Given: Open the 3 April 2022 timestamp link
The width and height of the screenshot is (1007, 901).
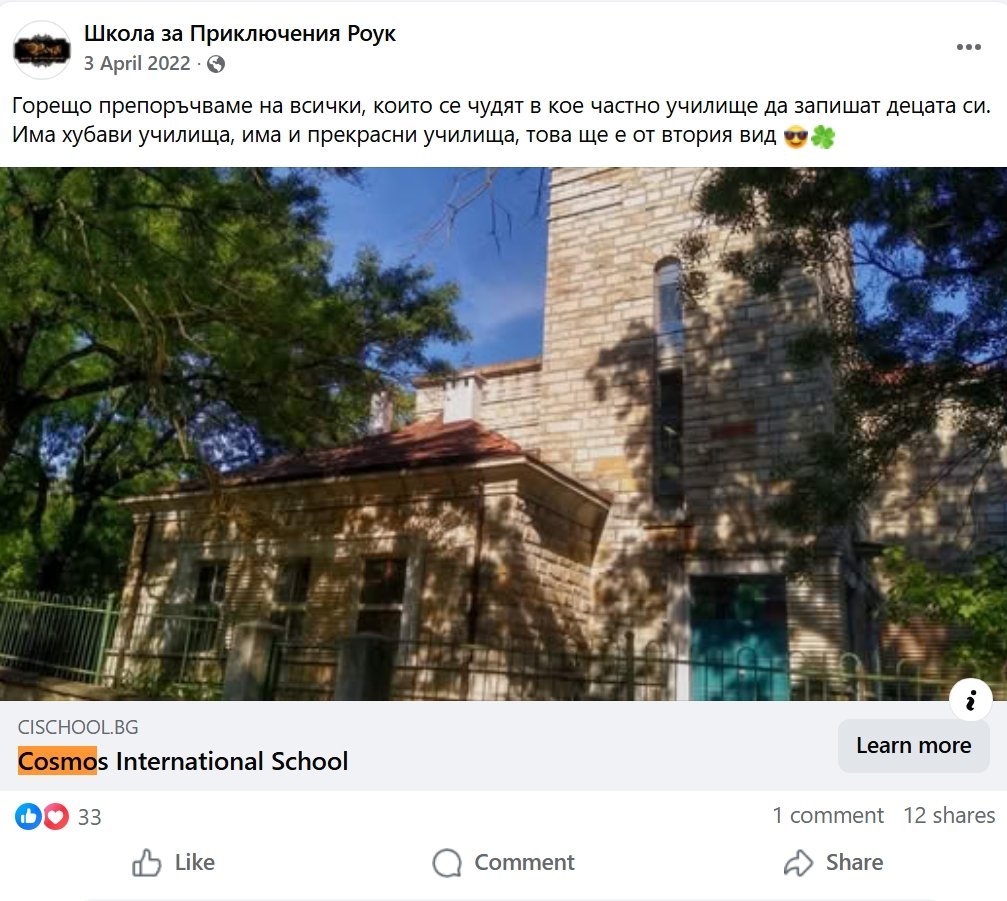Looking at the screenshot, I should tap(137, 64).
